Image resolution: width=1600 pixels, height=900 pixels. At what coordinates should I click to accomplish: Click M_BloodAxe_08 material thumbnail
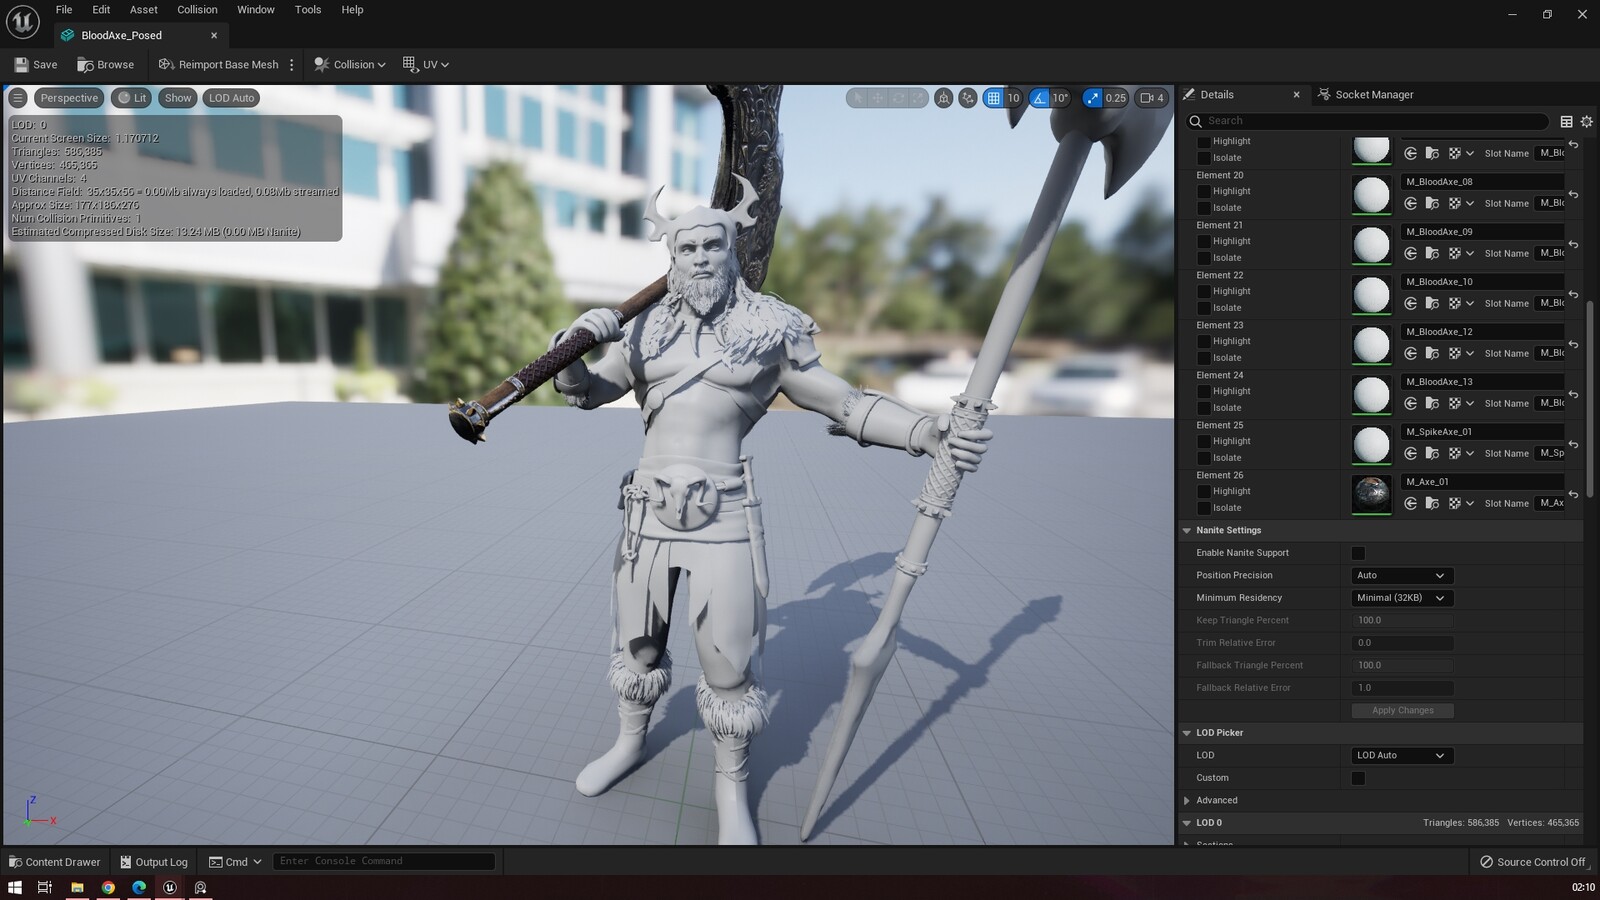pos(1371,195)
